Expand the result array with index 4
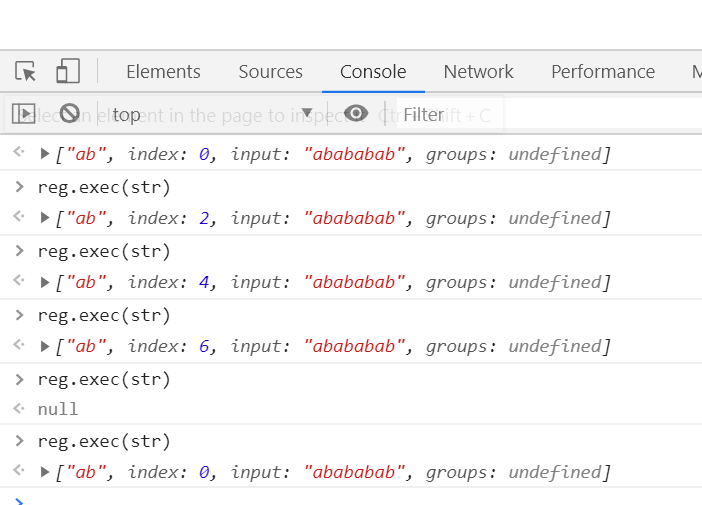The height and width of the screenshot is (505, 702). tap(44, 282)
